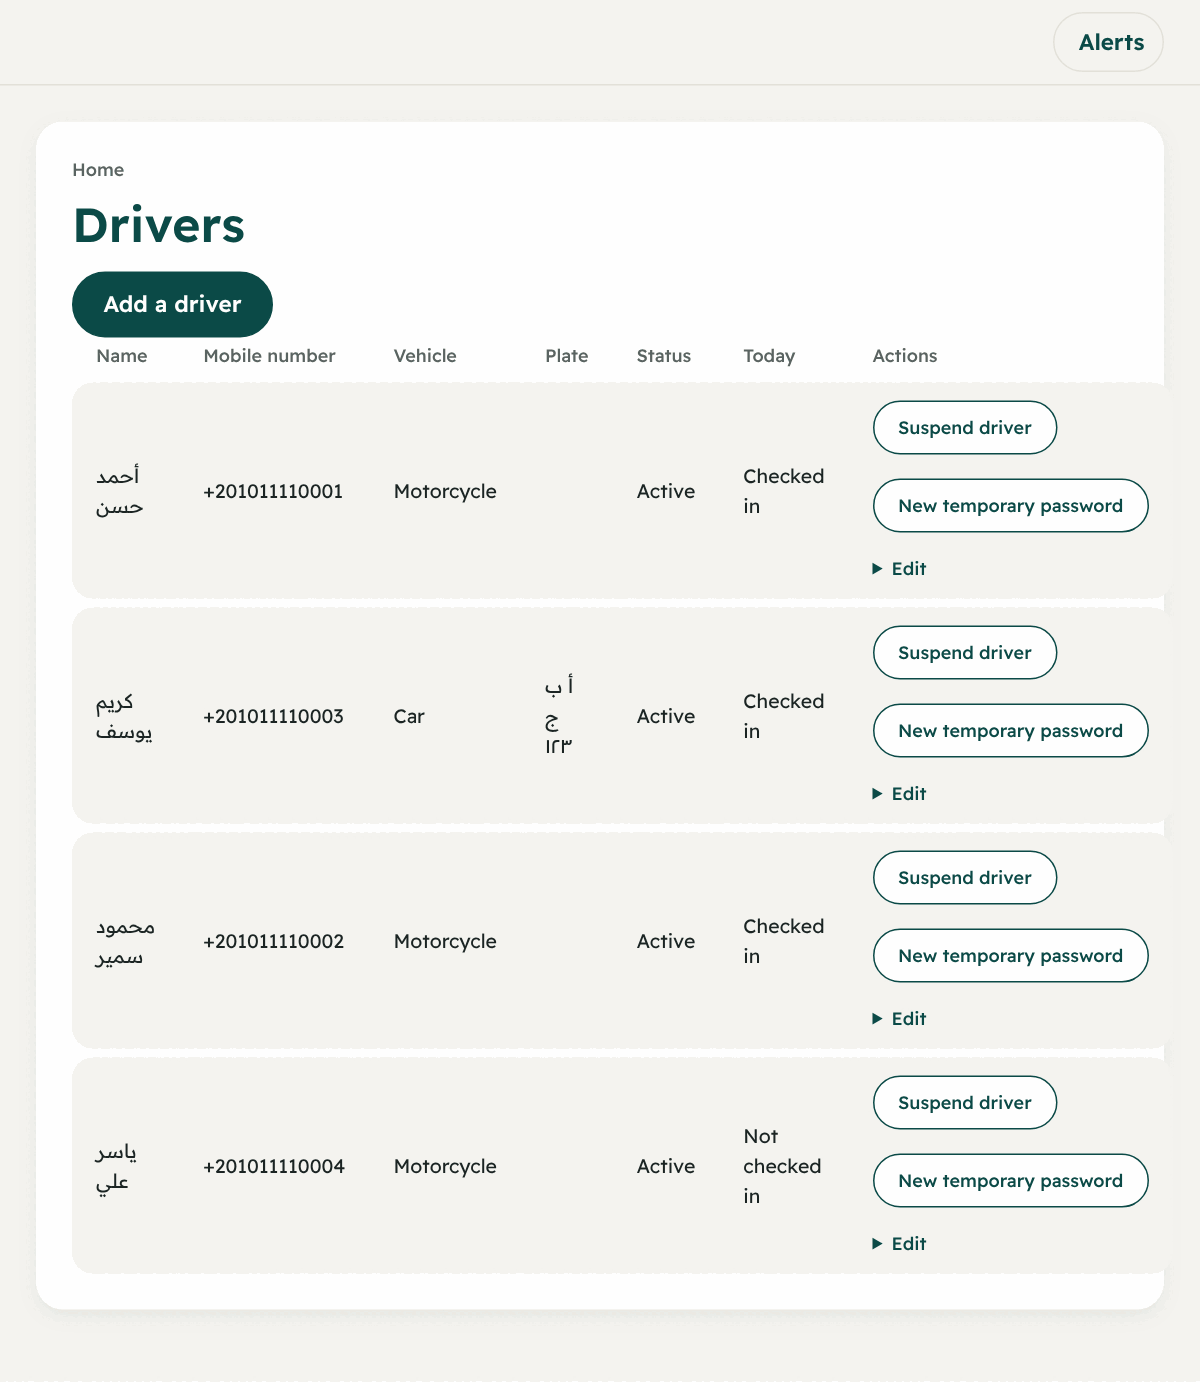Click Checked in text for +201011110002
Image resolution: width=1200 pixels, height=1382 pixels.
pyautogui.click(x=784, y=941)
